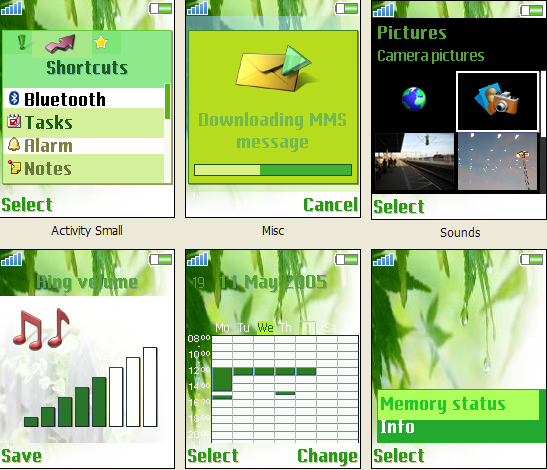Click signal strength icon on Ring volume screen
Viewport: 547px width, 470px height.
pos(12,259)
